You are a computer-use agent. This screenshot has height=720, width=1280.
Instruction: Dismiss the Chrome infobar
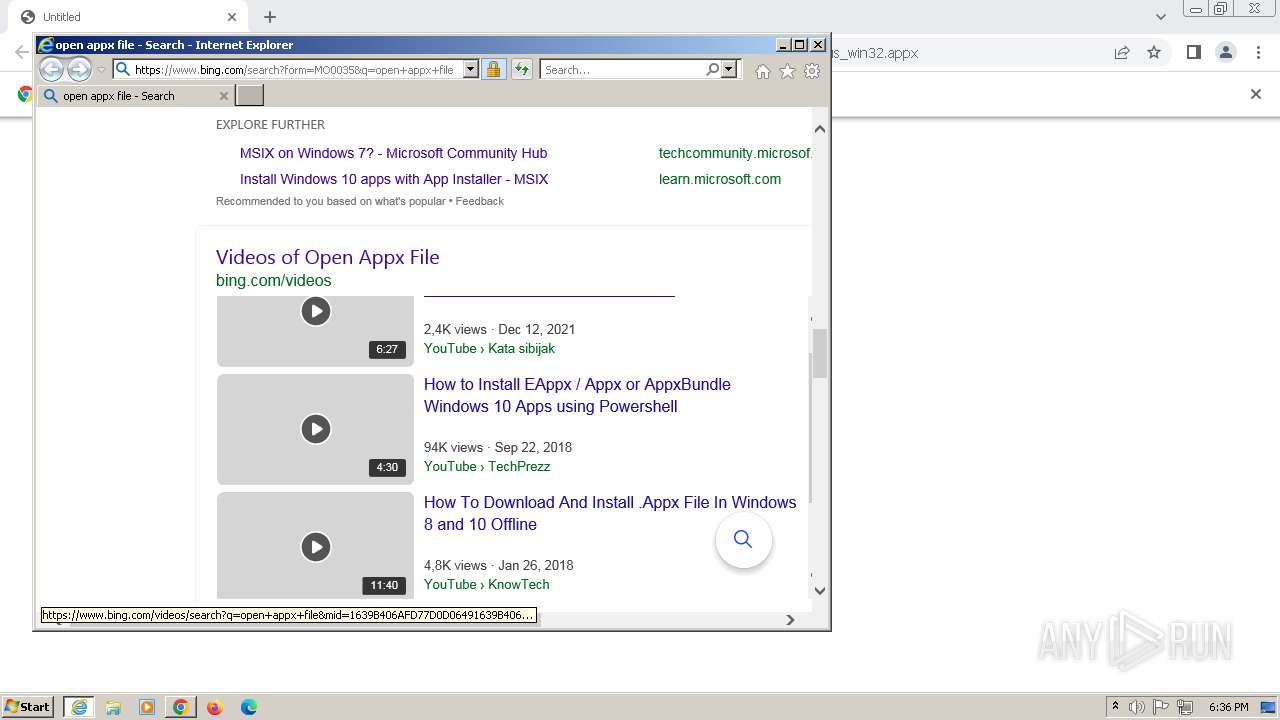tap(1256, 94)
